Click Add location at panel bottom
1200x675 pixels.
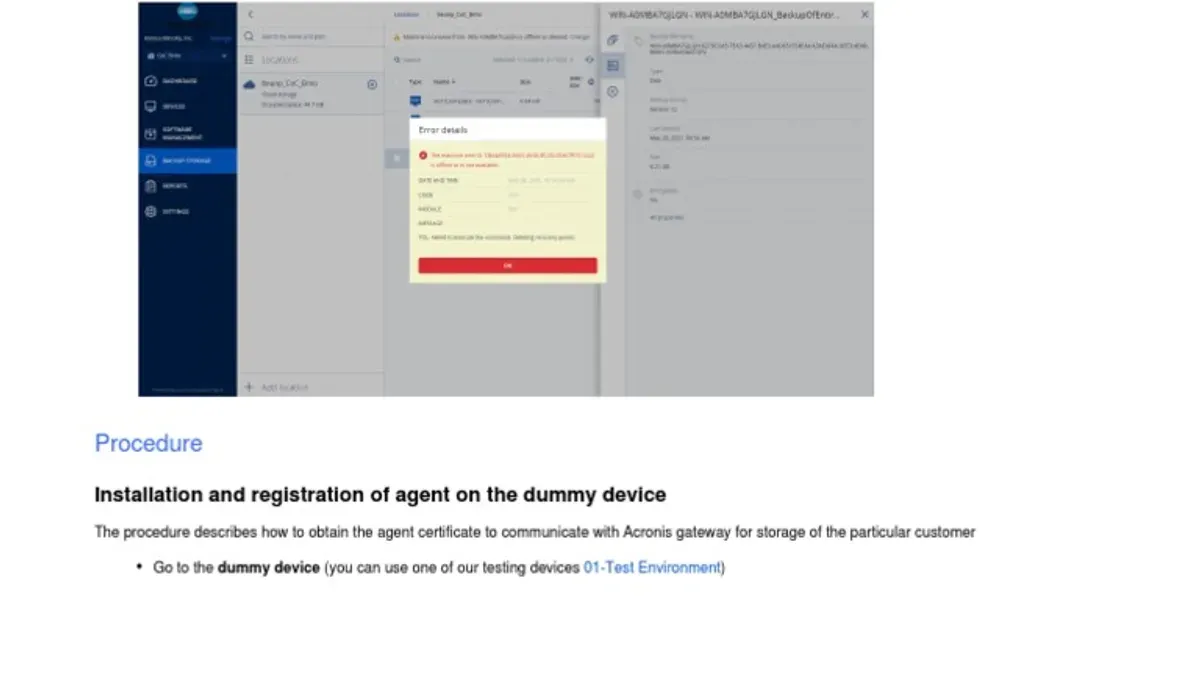276,387
